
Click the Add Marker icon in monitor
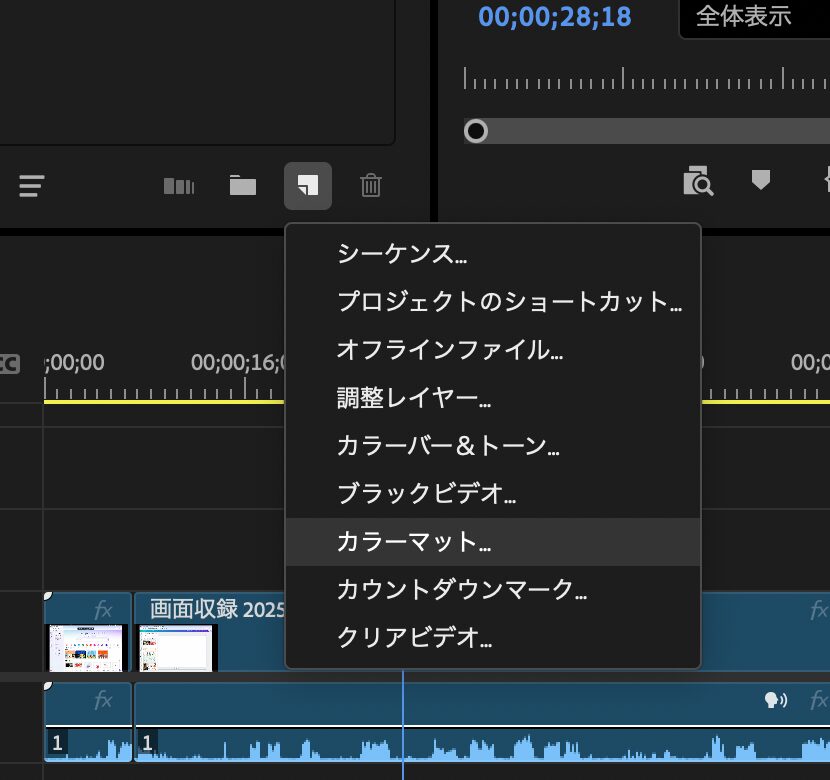(761, 180)
